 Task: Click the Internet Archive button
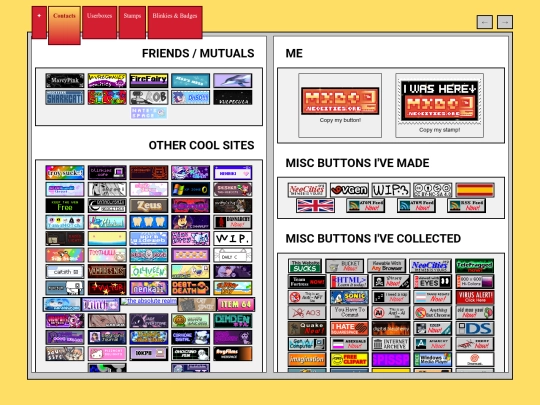(x=391, y=344)
